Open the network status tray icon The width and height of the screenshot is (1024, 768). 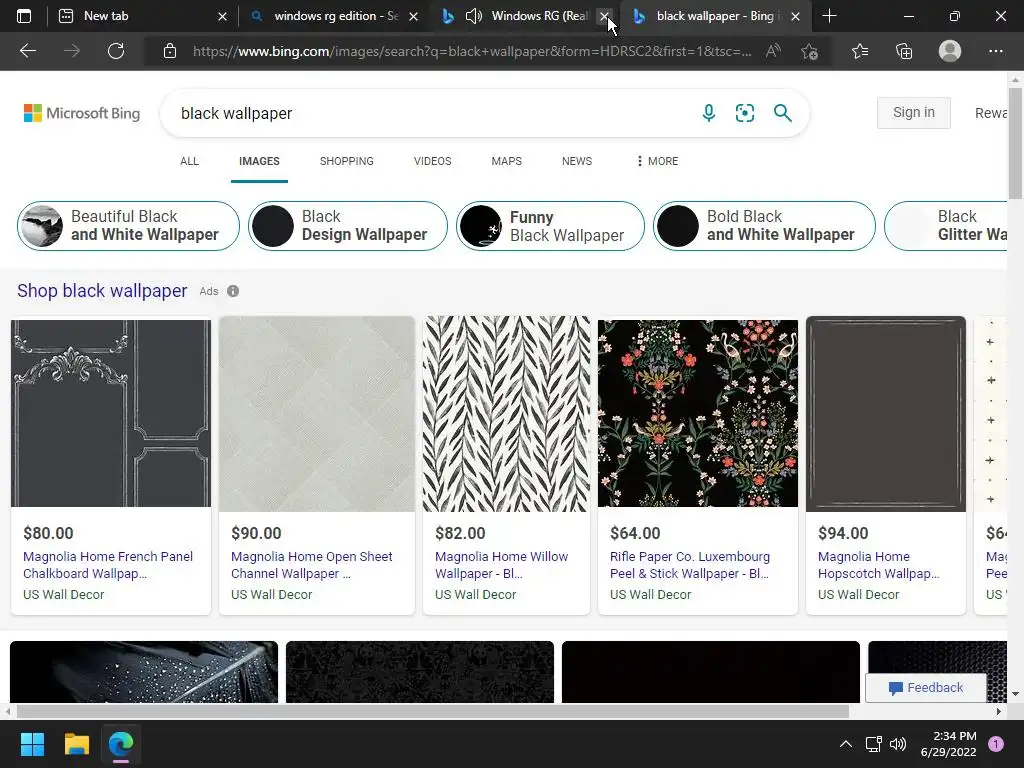click(x=873, y=744)
